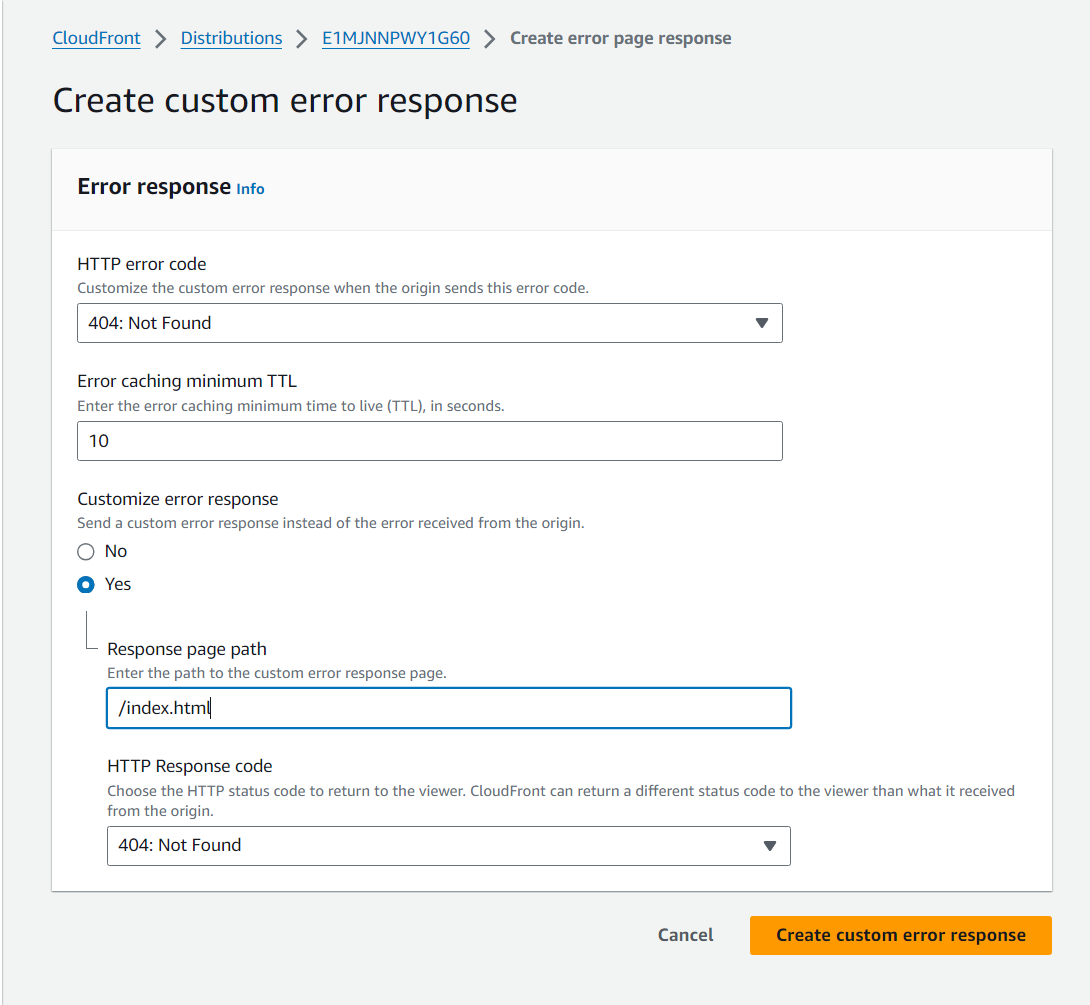Open the Error response Info link
The width and height of the screenshot is (1090, 1005).
(x=250, y=189)
